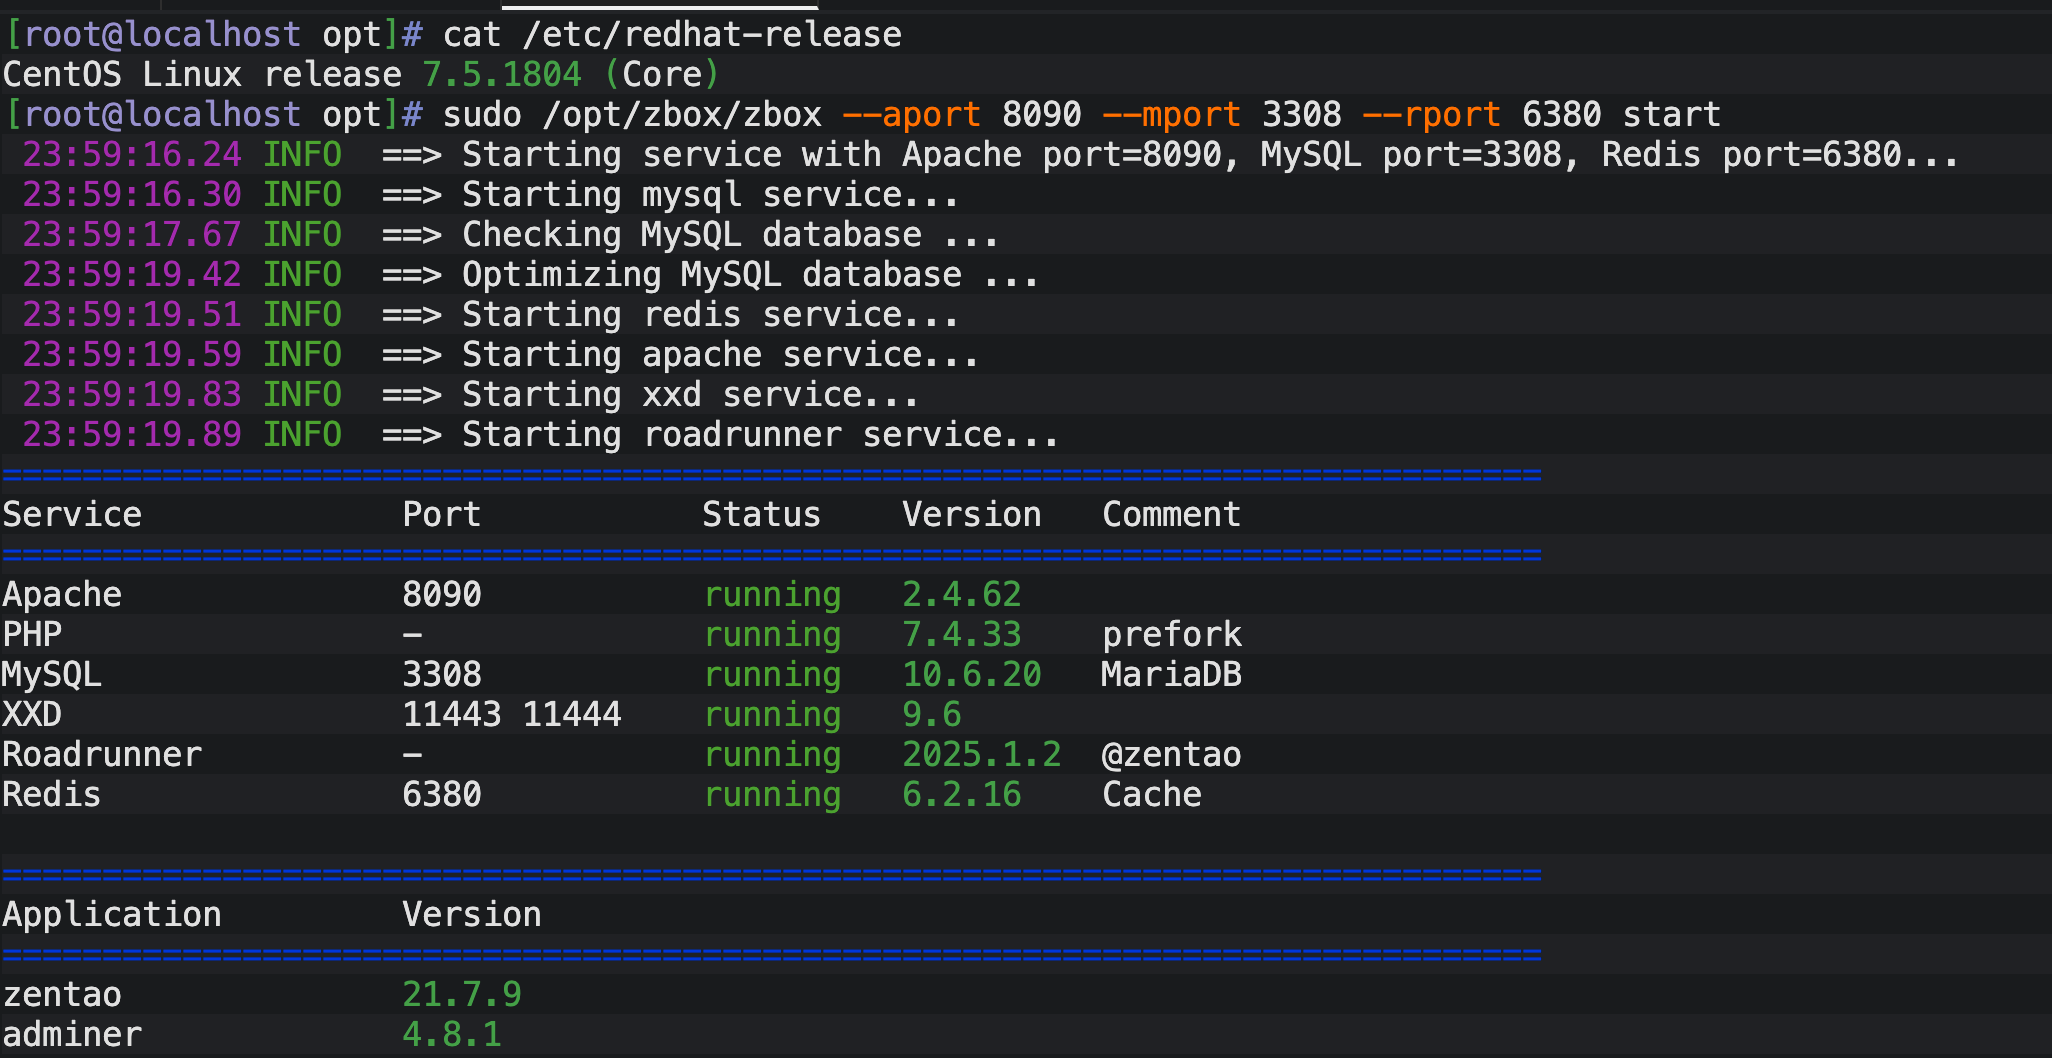Image resolution: width=2052 pixels, height=1058 pixels.
Task: Click the XXD port 11444
Action: point(571,715)
